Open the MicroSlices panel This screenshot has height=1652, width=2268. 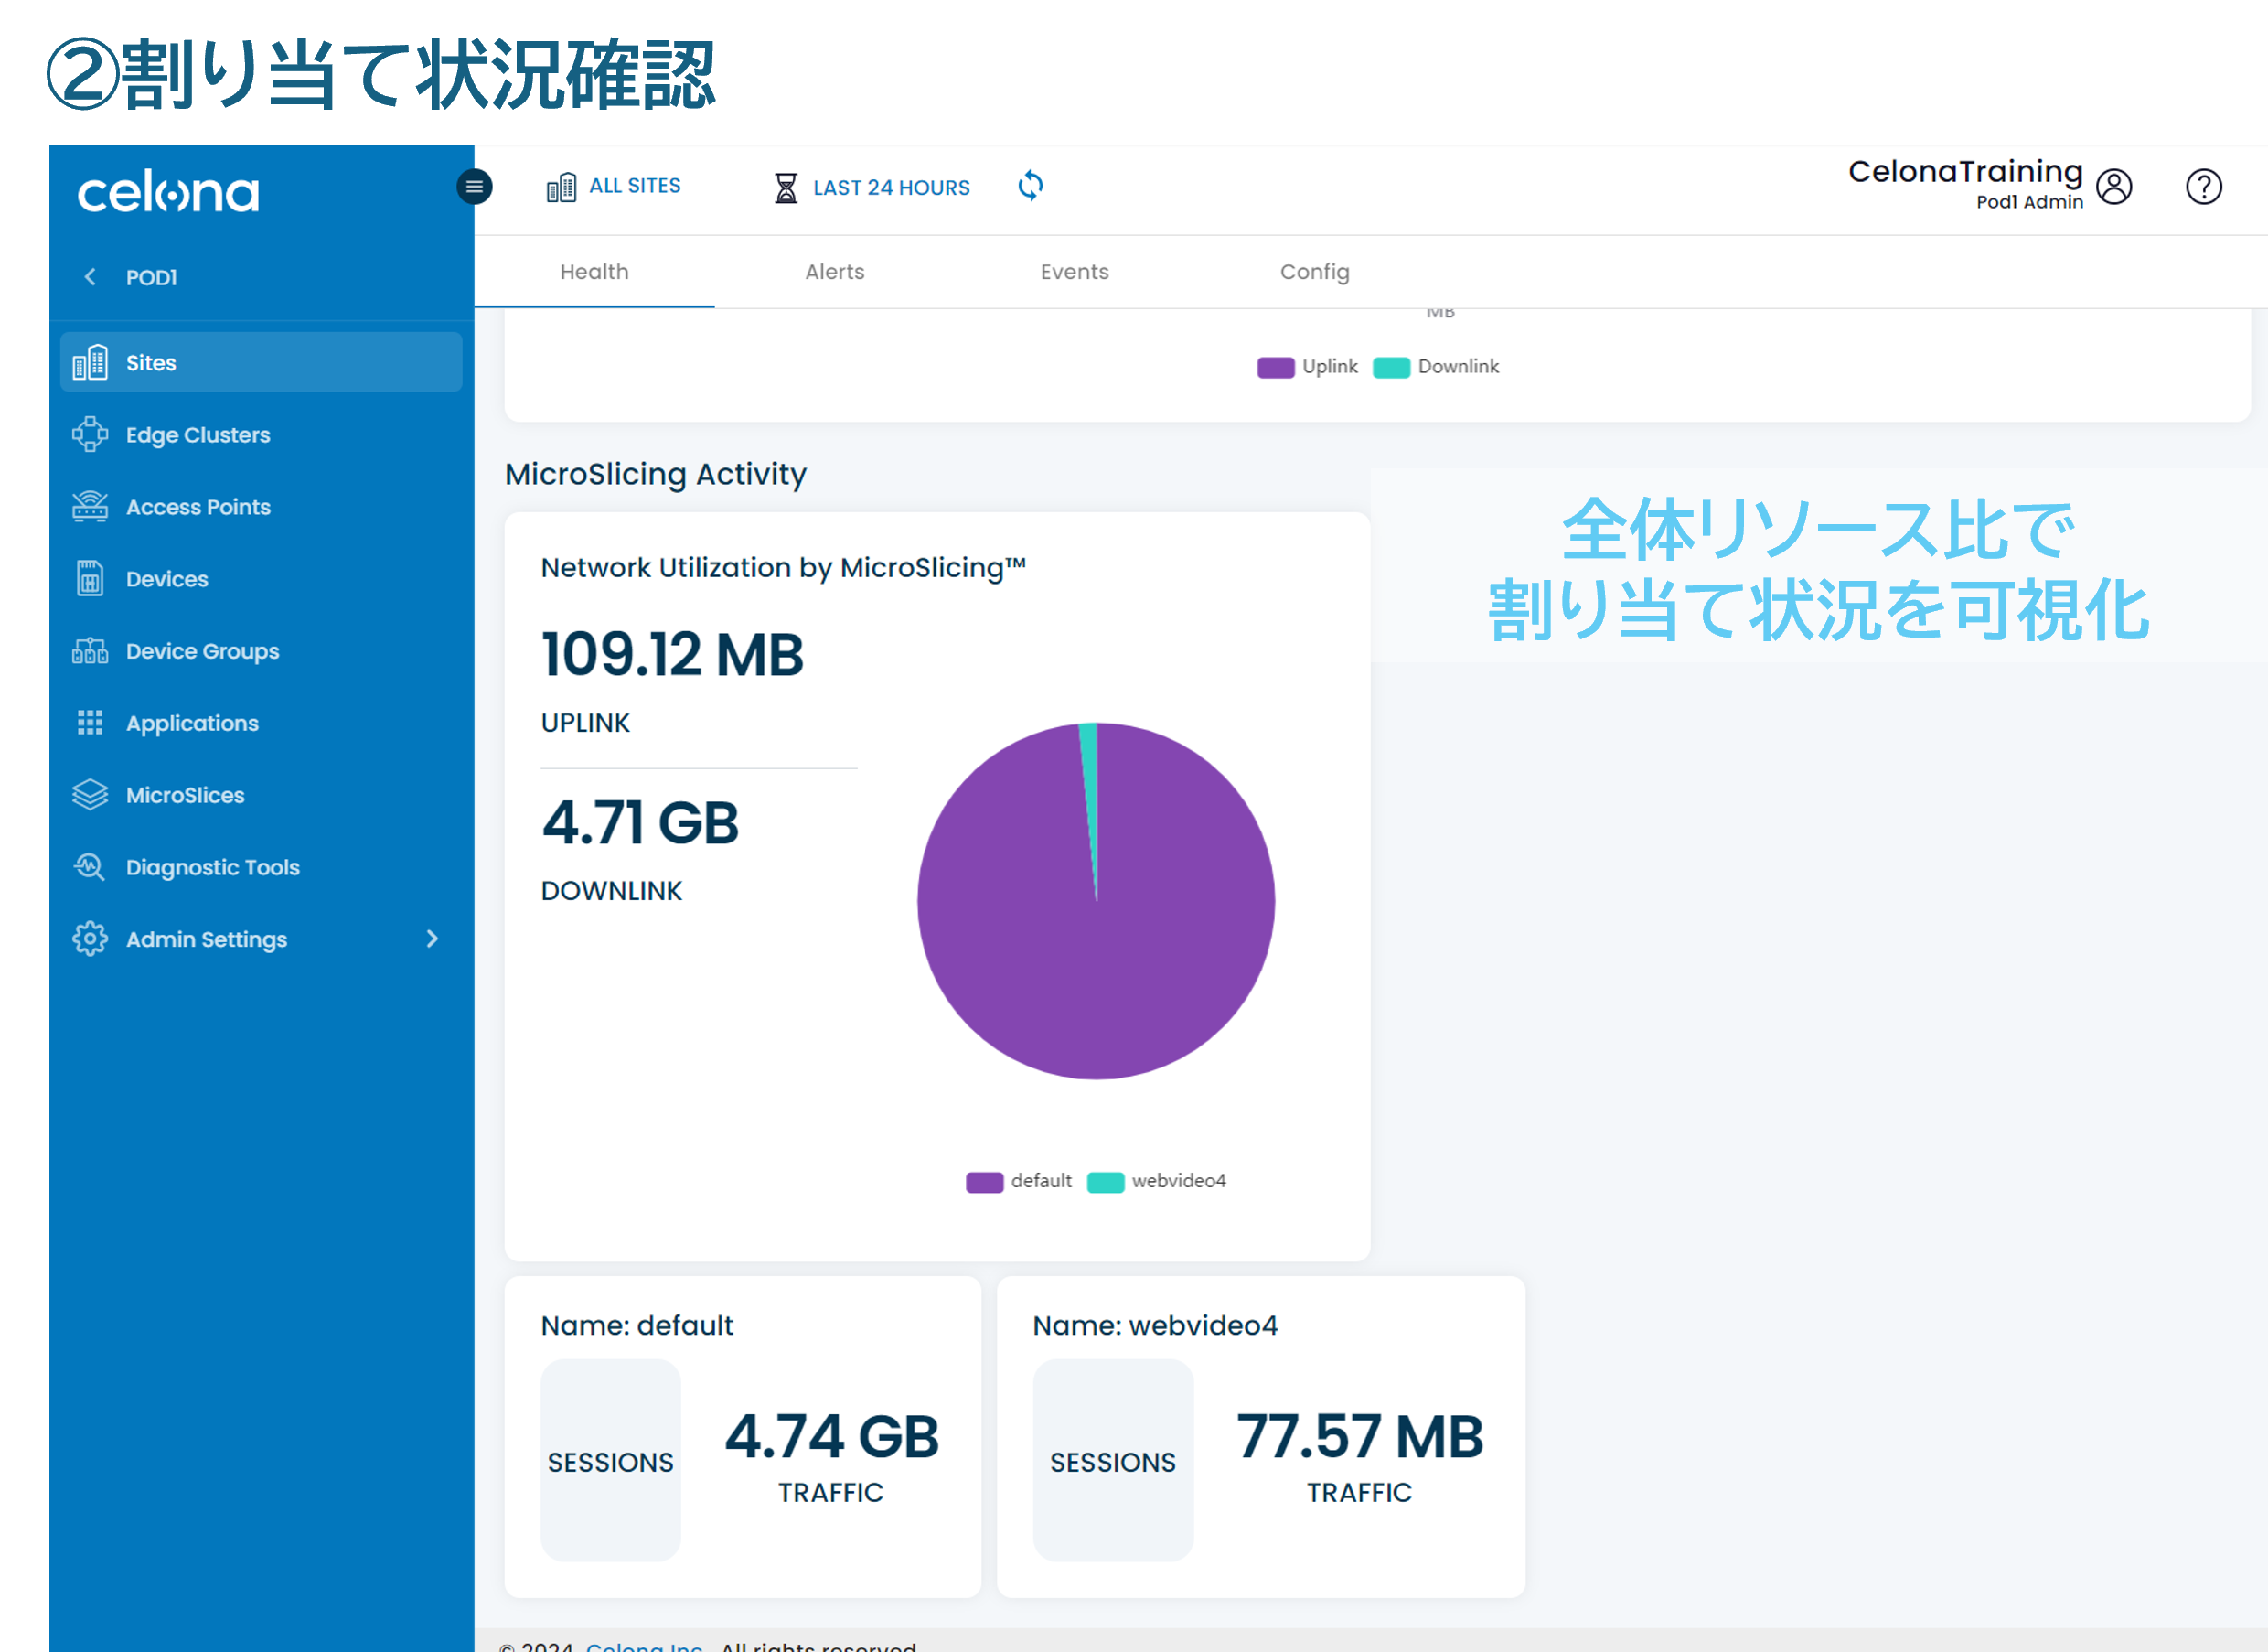[x=184, y=794]
